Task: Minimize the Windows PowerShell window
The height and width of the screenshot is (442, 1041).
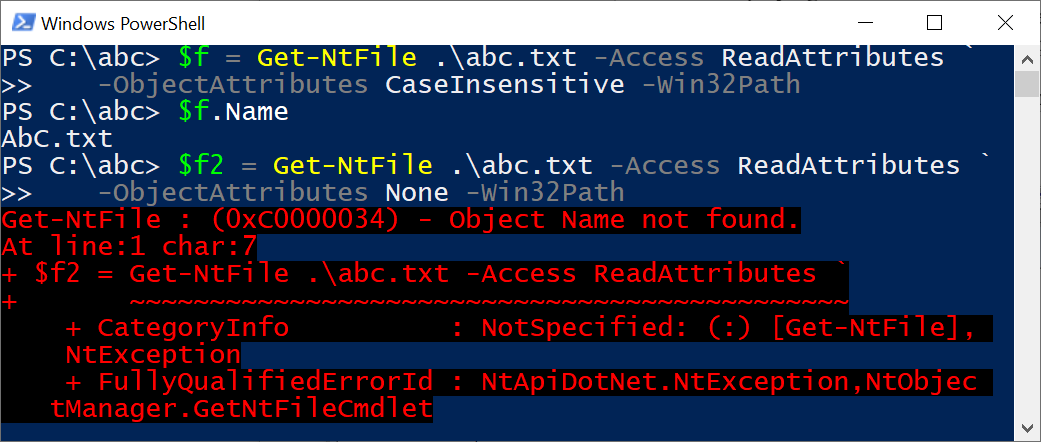Action: [x=862, y=23]
